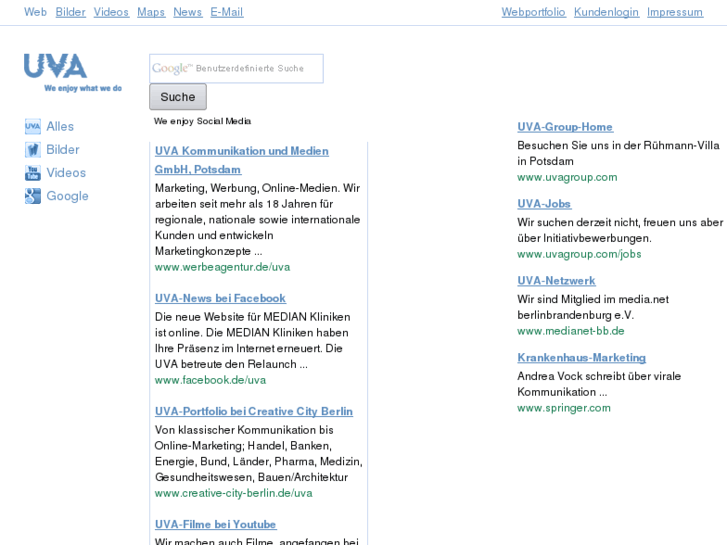
Task: Select Videos filter label in sidebar
Action: click(x=66, y=173)
